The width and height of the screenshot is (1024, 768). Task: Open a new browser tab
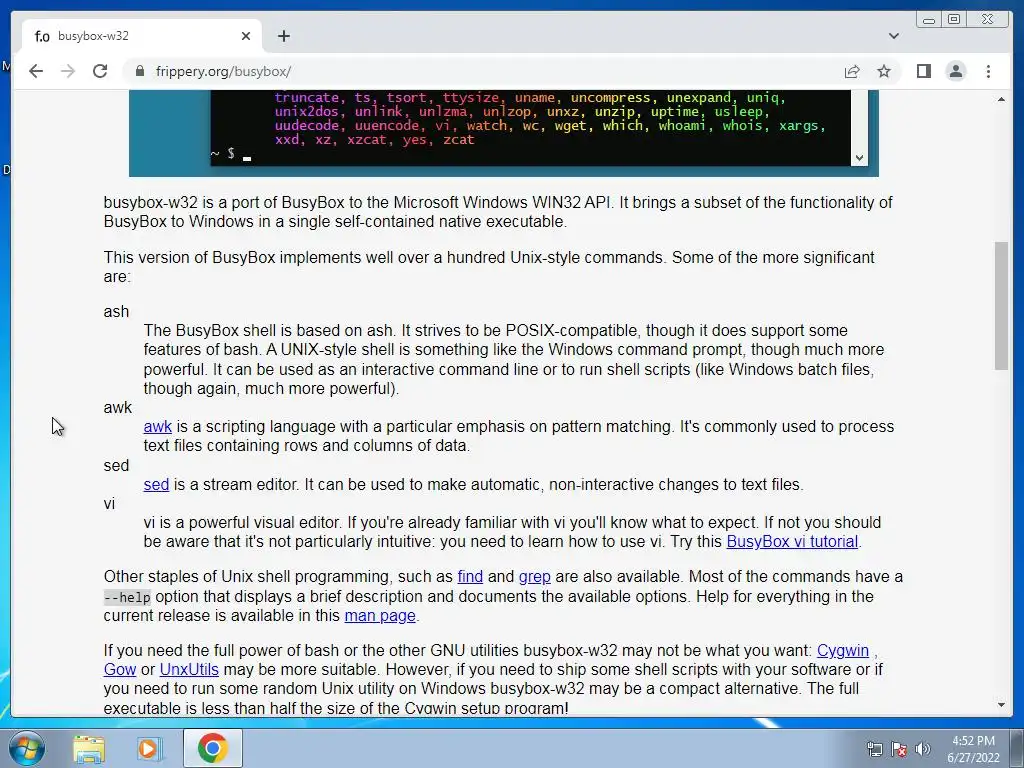(283, 36)
